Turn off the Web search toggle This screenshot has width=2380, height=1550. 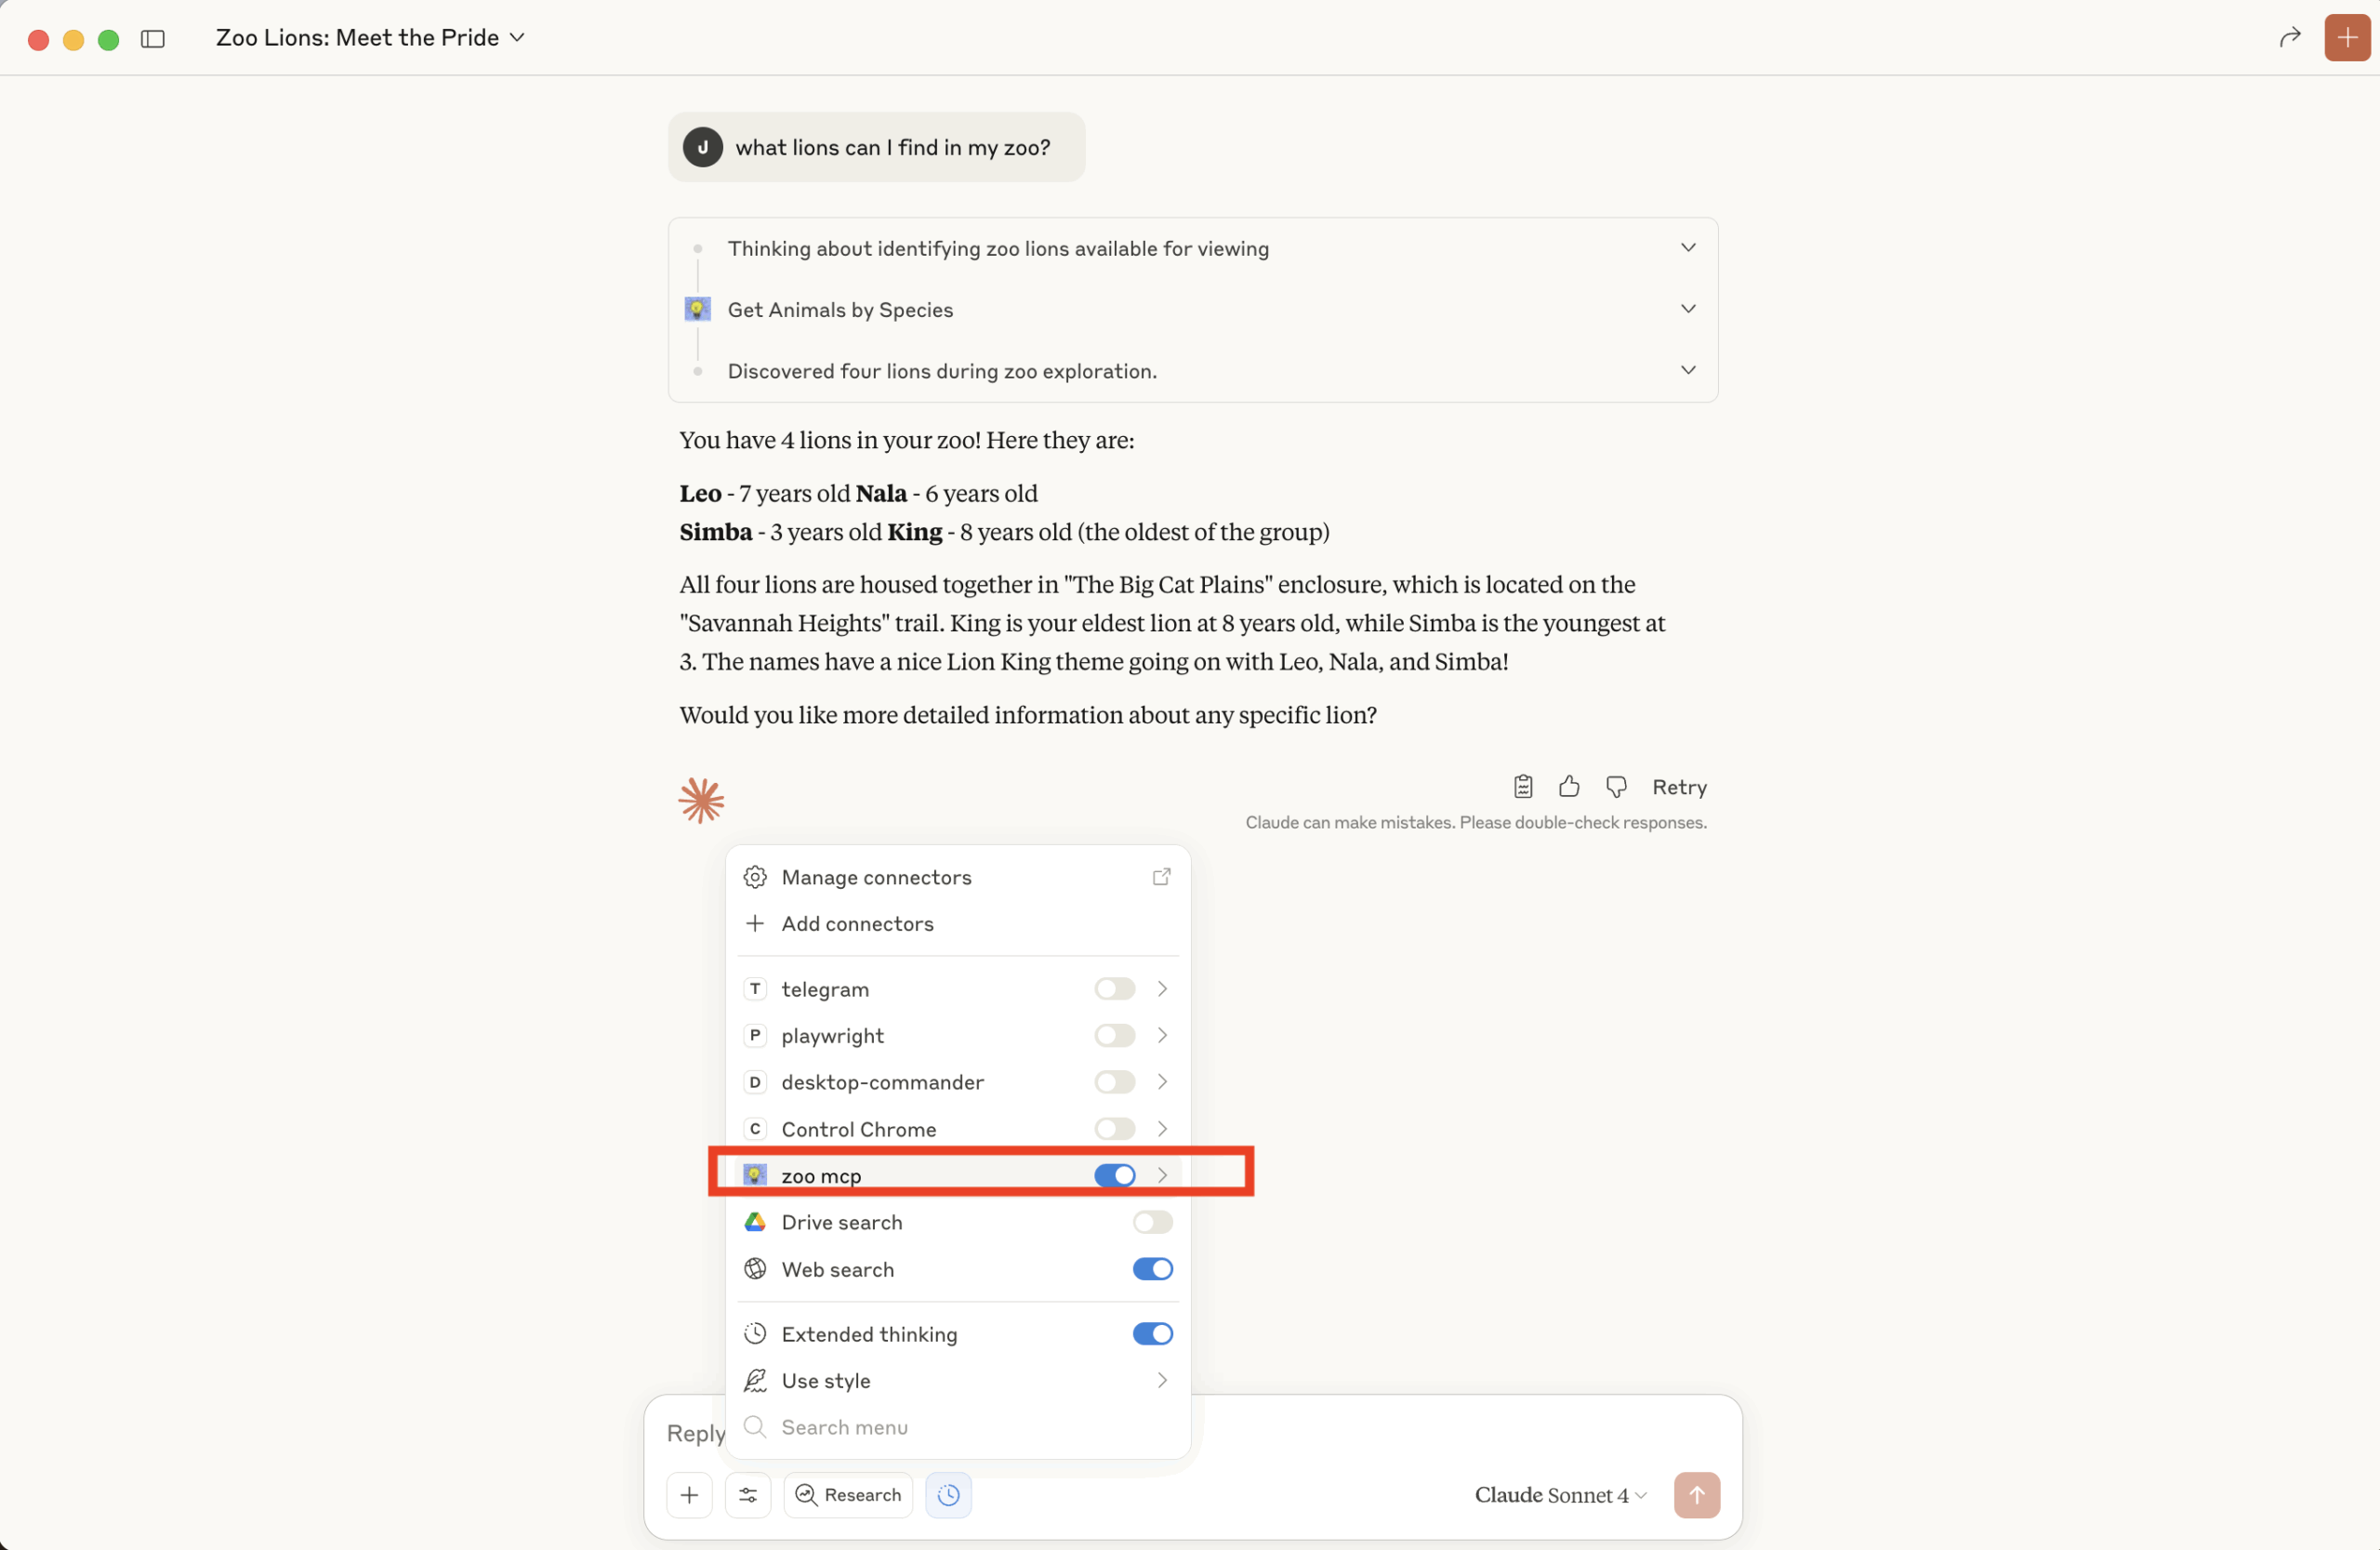tap(1152, 1269)
